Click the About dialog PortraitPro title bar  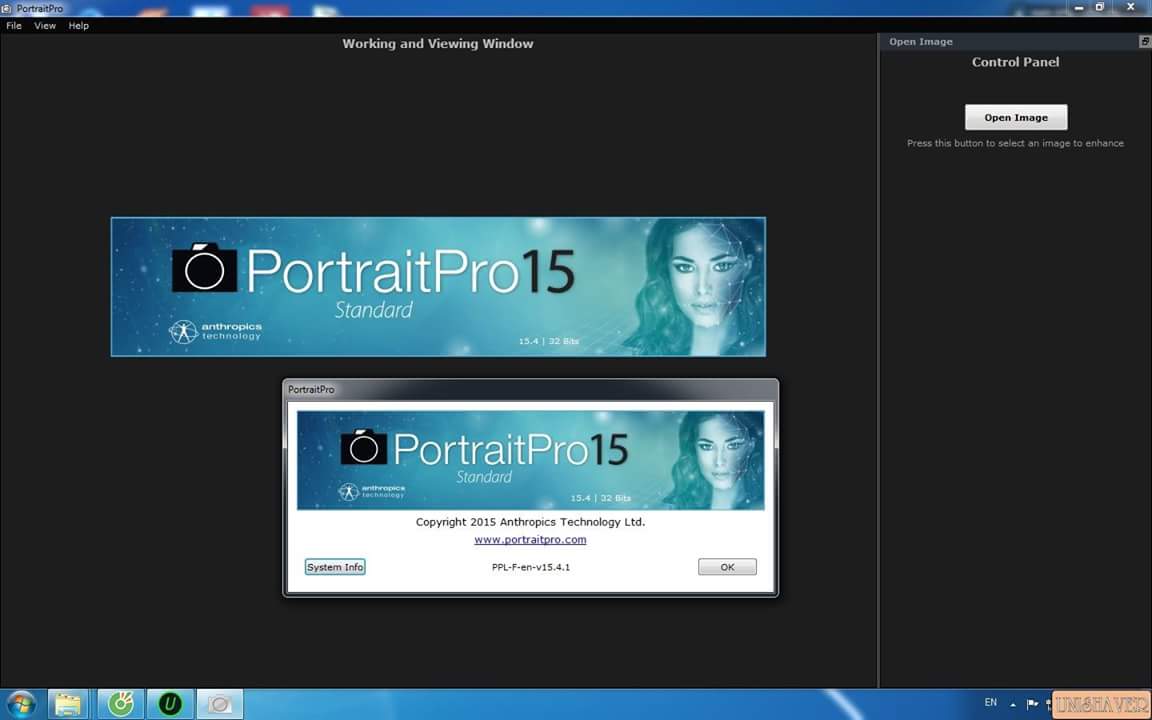click(x=530, y=389)
